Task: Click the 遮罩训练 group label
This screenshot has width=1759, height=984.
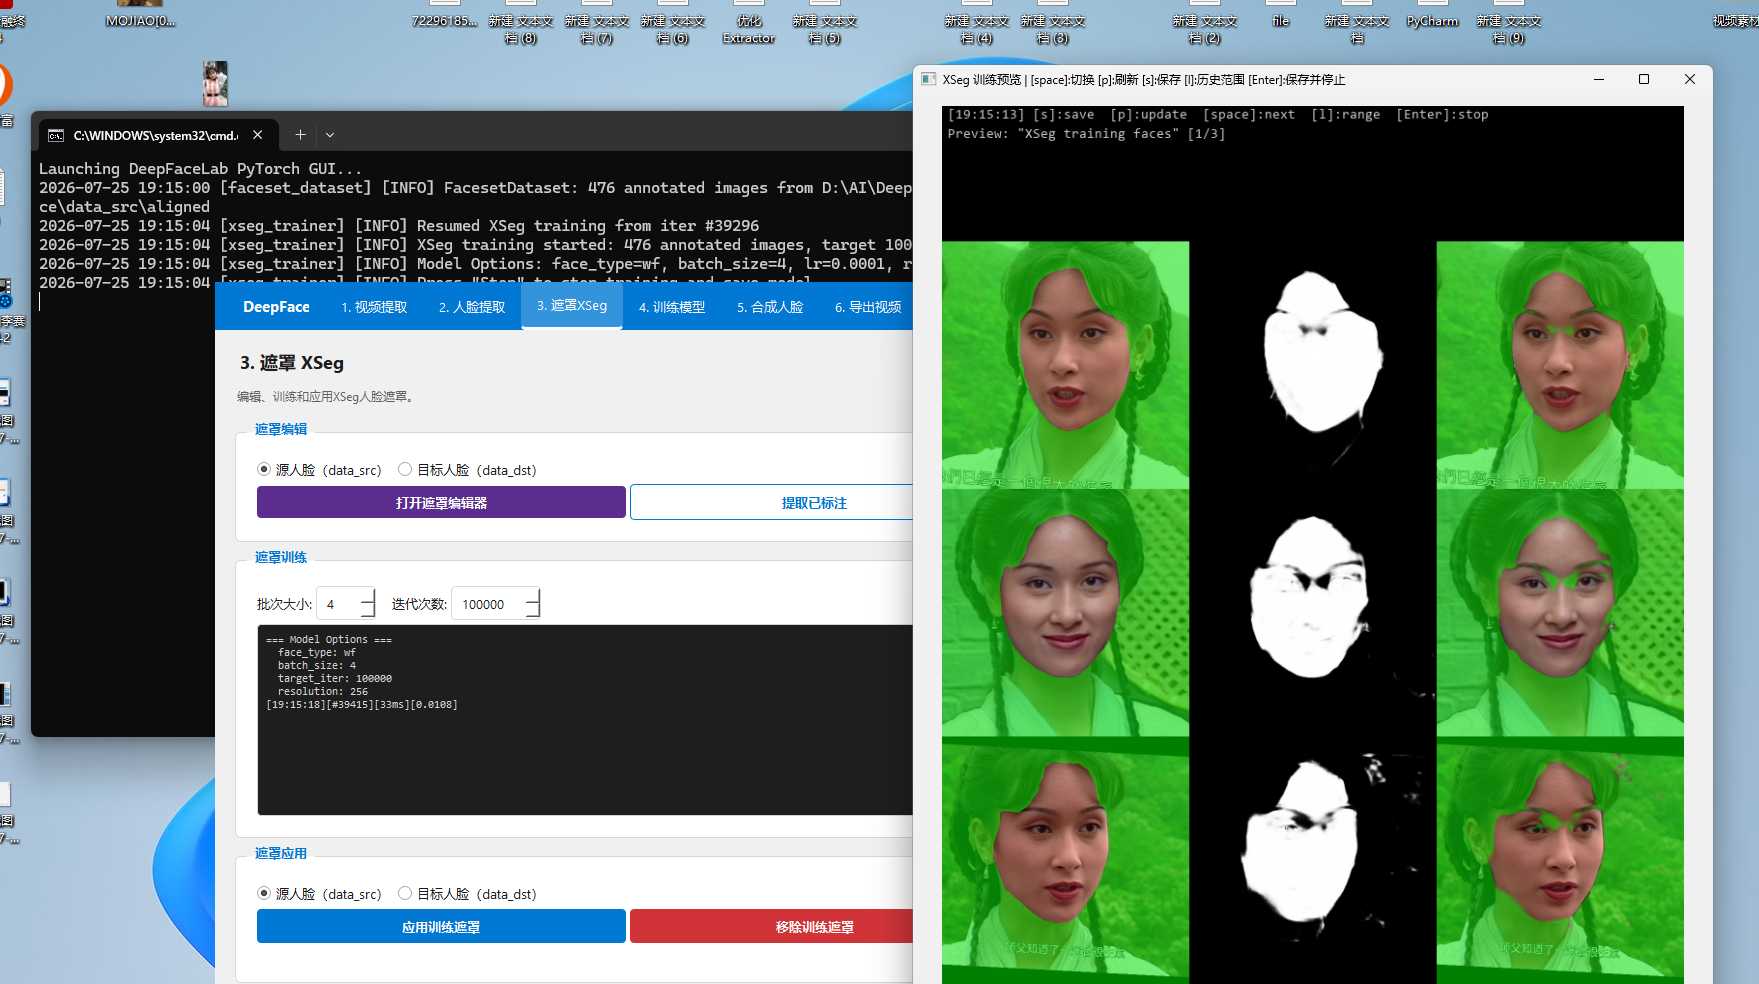Action: [x=281, y=557]
